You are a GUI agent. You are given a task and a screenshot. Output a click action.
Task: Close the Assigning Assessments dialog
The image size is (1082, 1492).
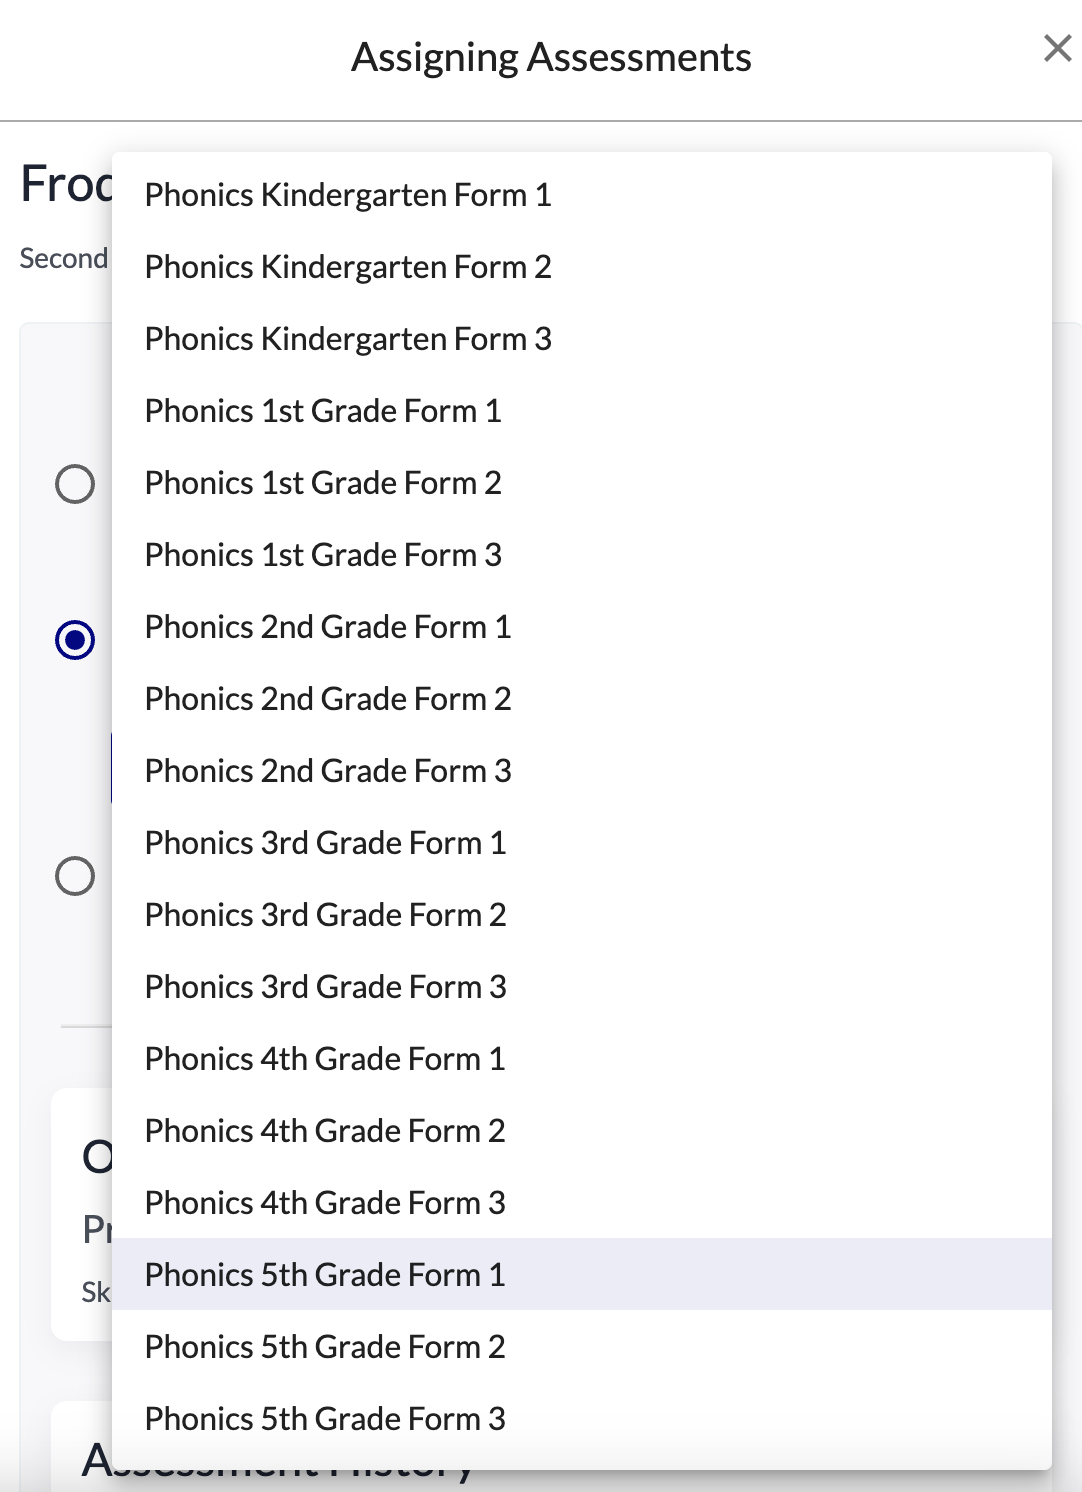click(x=1057, y=48)
